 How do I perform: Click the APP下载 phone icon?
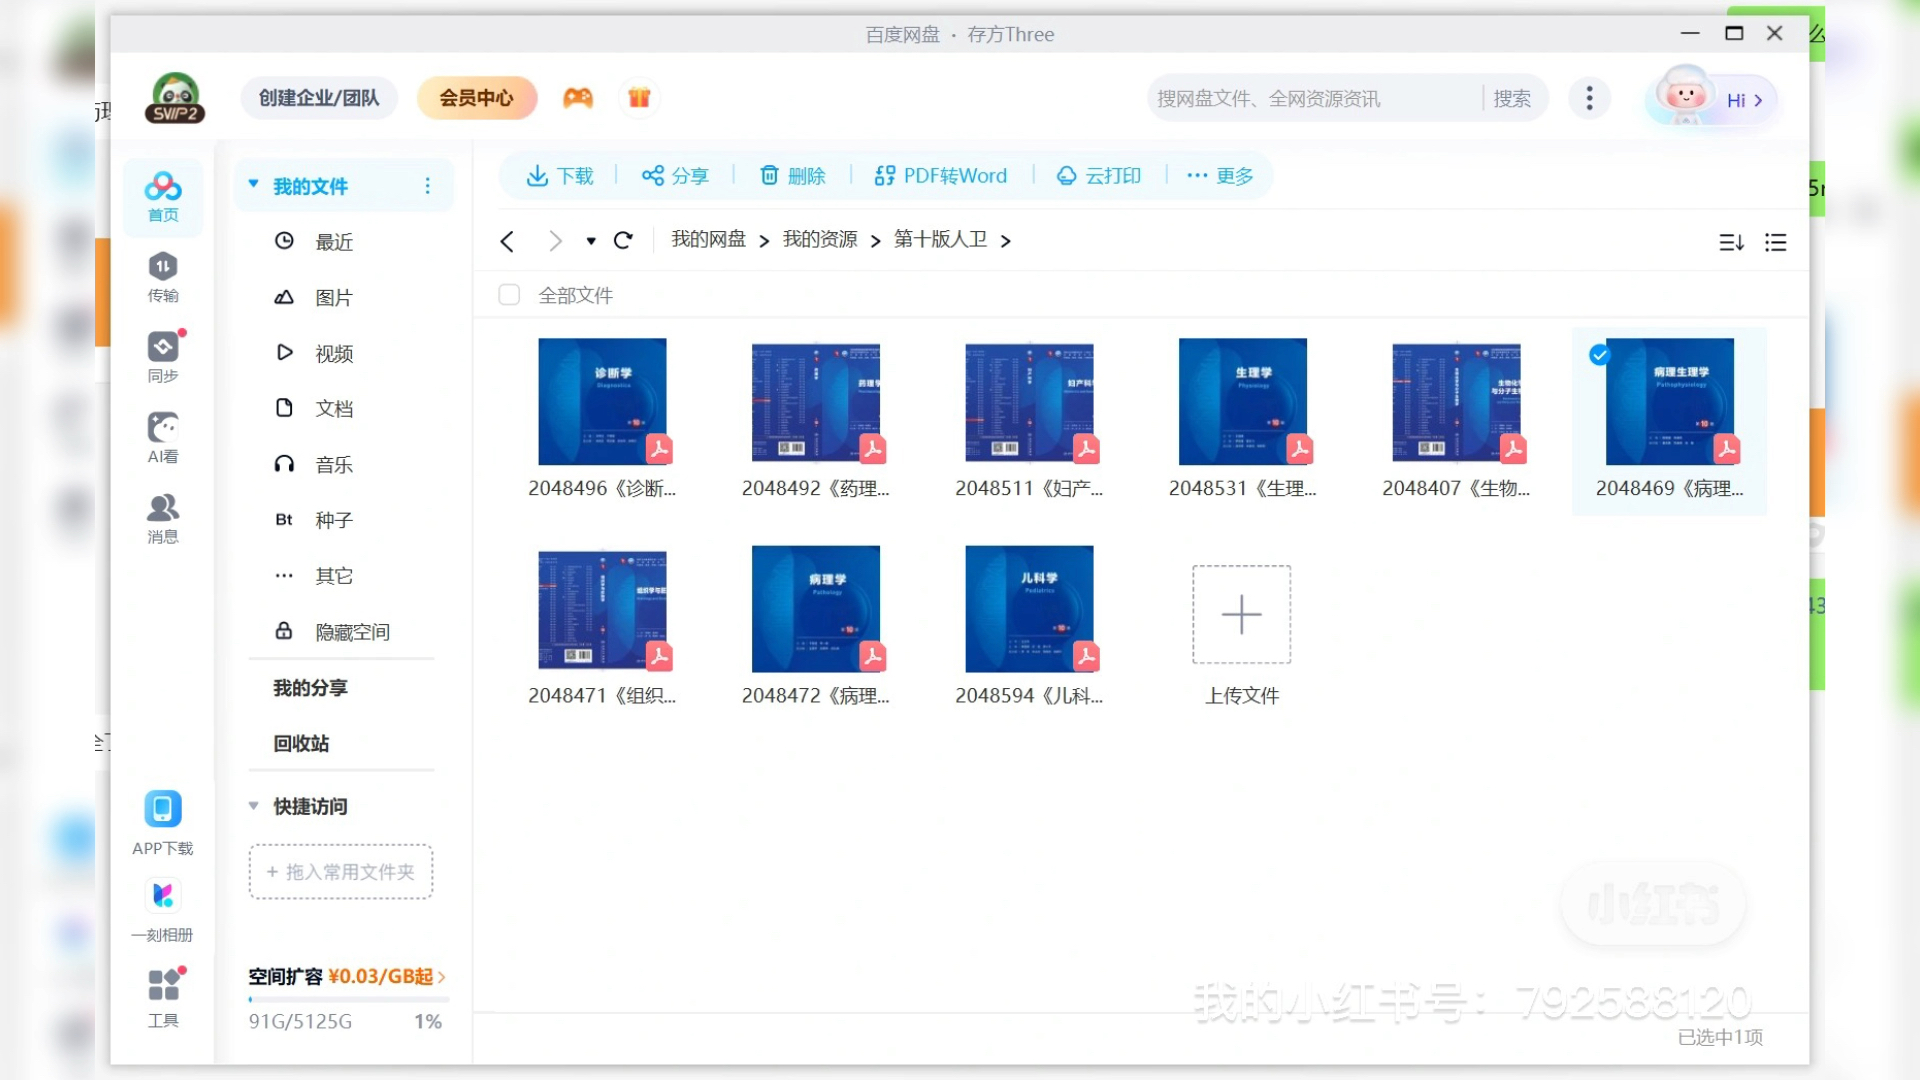(163, 809)
